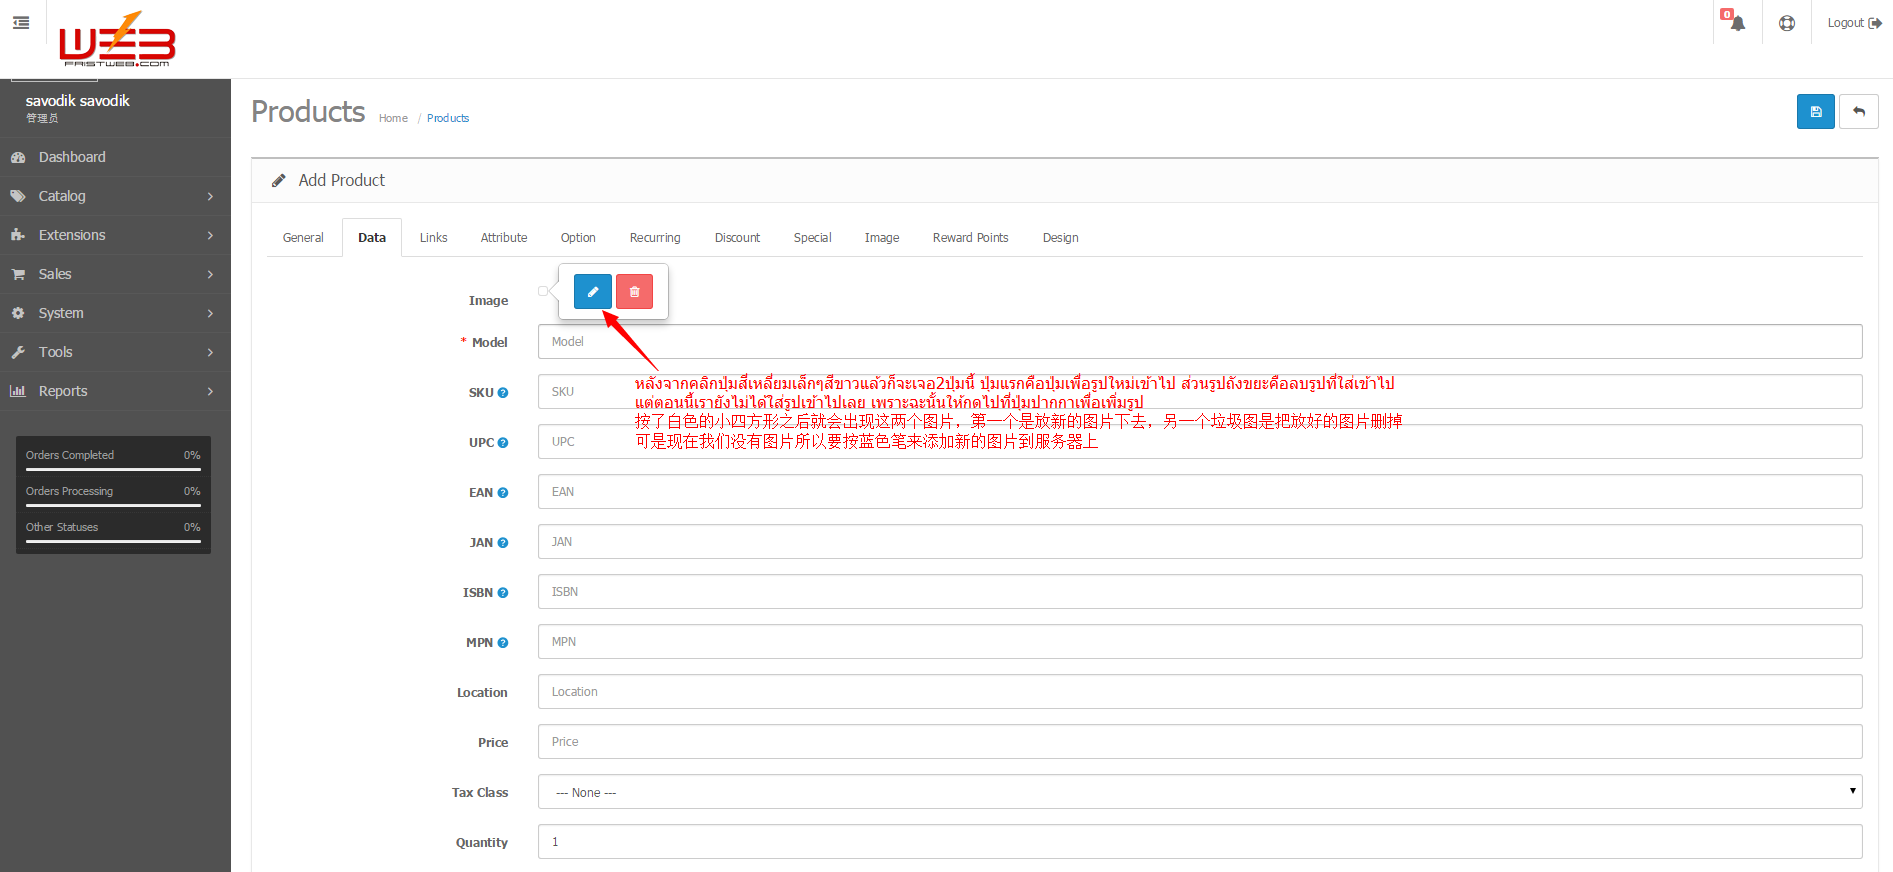Image resolution: width=1893 pixels, height=872 pixels.
Task: Click the Web Fastweb logo
Action: click(x=117, y=40)
